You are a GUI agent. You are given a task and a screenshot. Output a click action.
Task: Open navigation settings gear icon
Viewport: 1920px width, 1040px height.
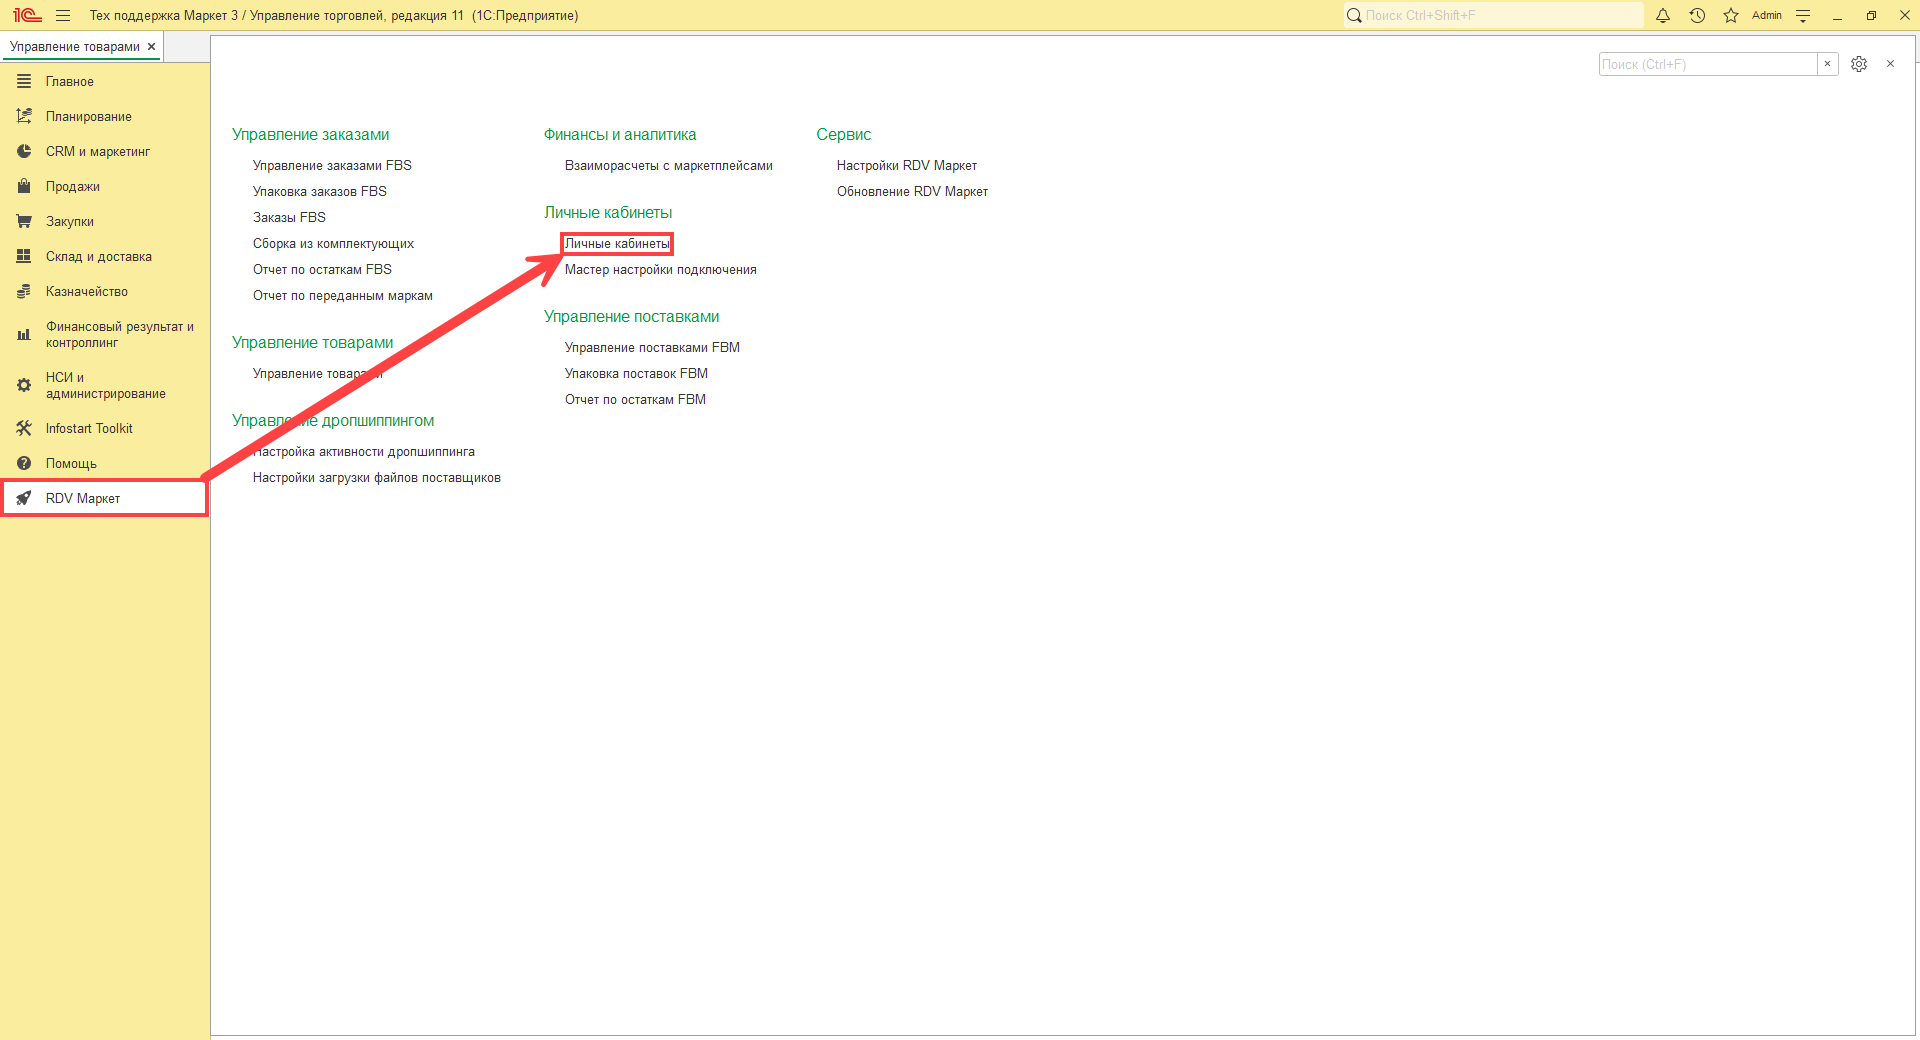pyautogui.click(x=1859, y=64)
